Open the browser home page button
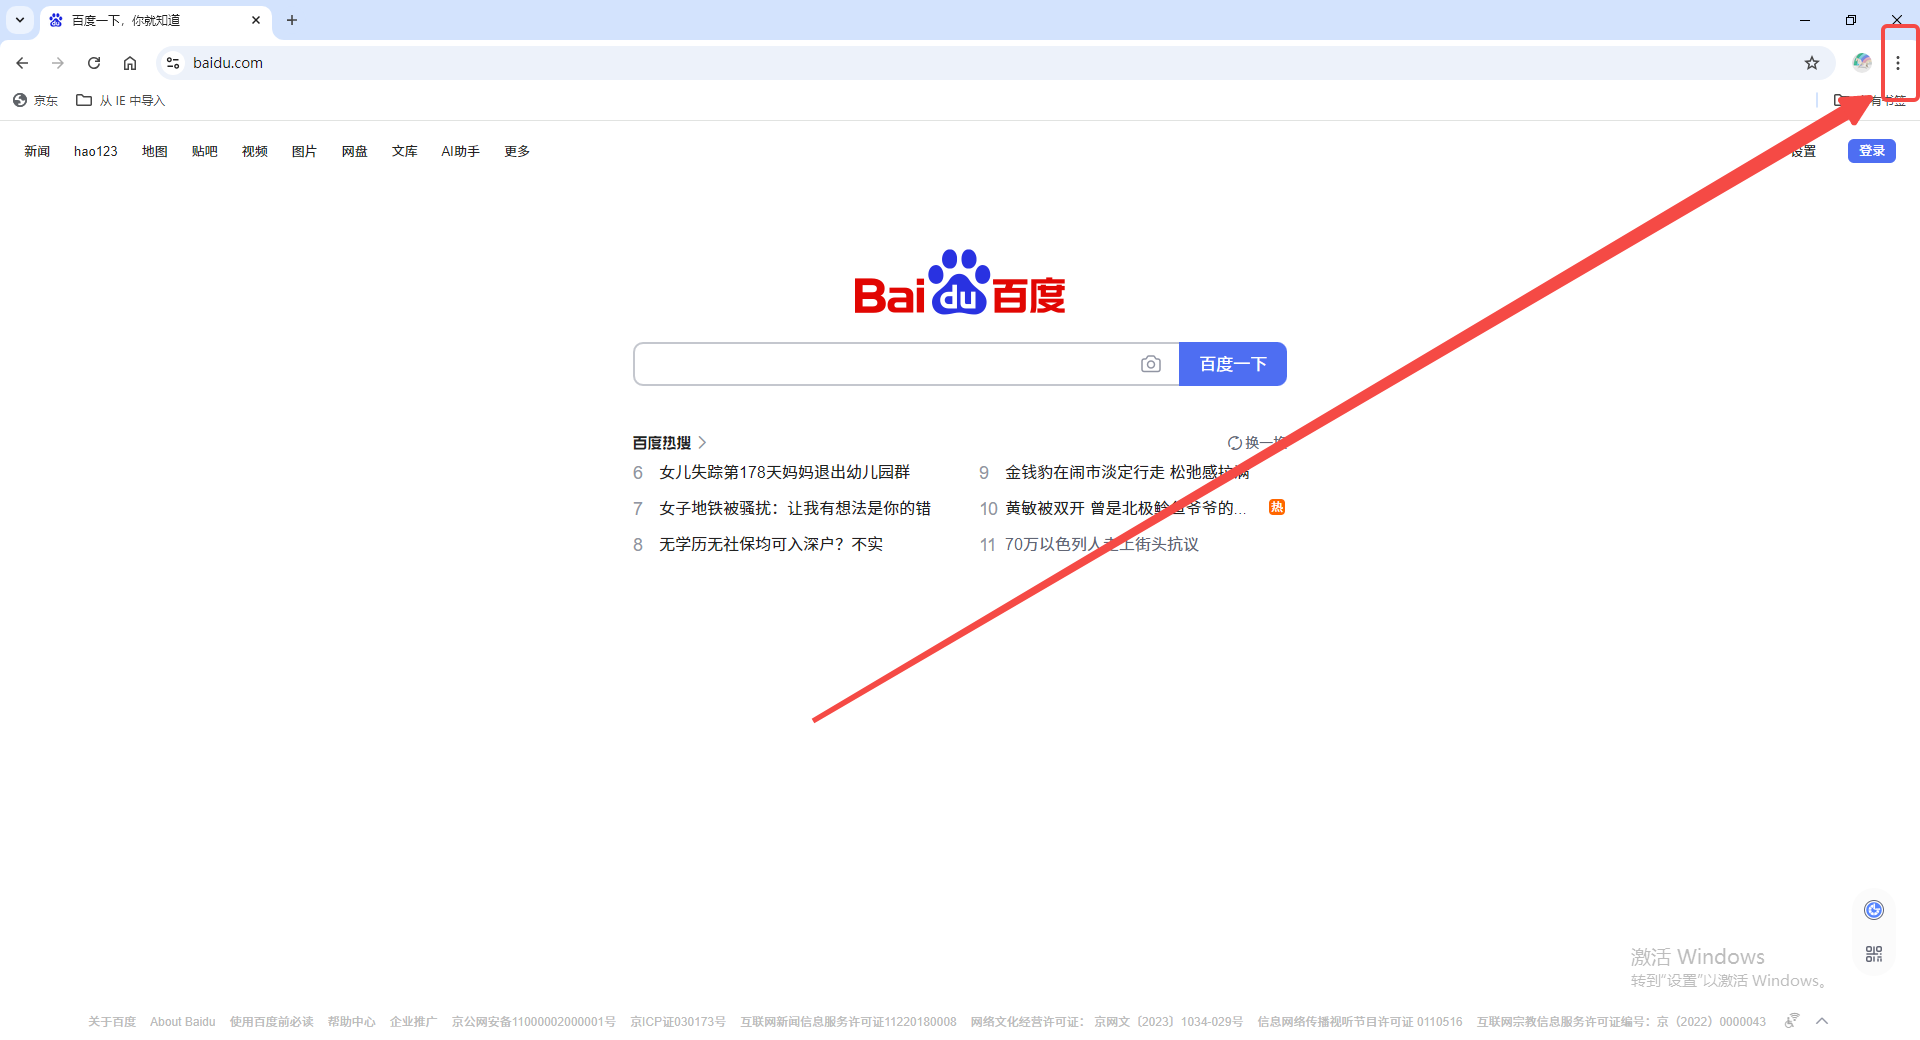1920x1040 pixels. pos(130,63)
